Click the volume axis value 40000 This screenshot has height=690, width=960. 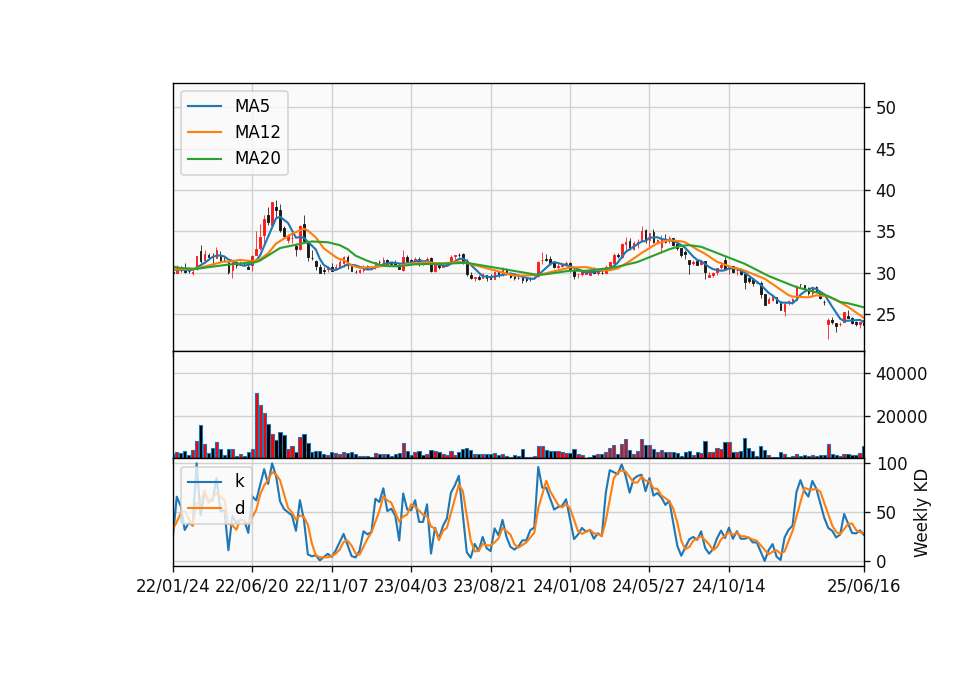(901, 374)
